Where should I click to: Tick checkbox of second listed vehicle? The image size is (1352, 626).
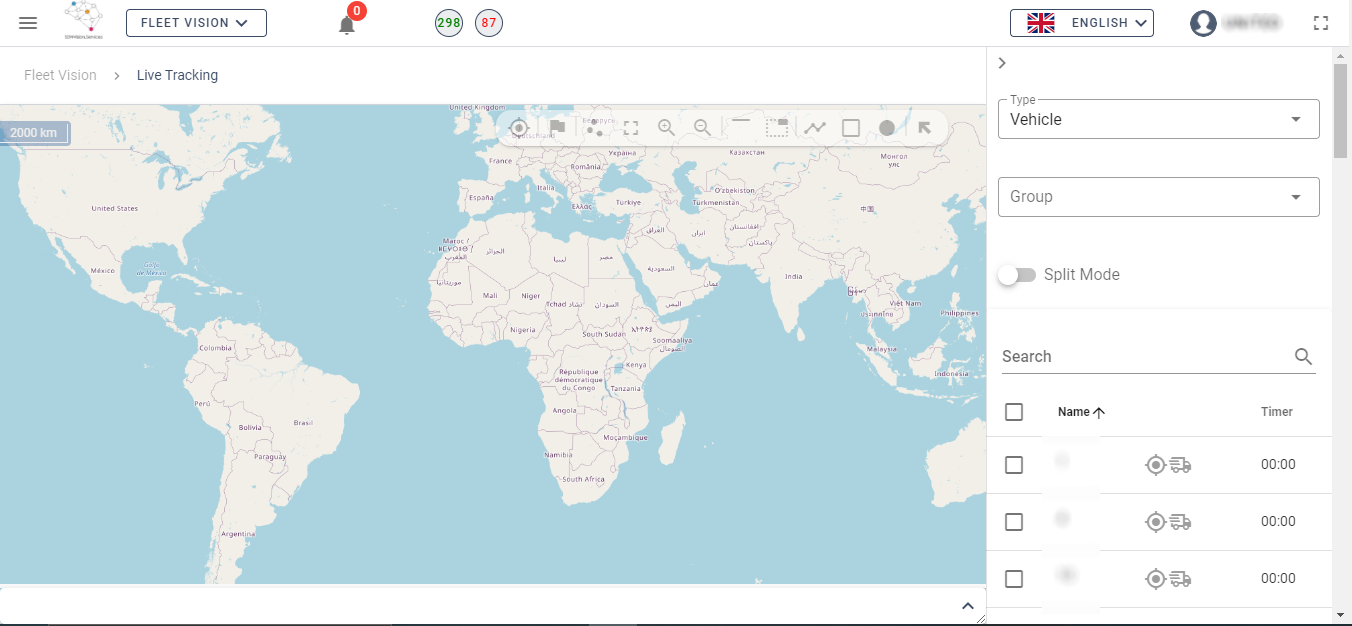(1014, 522)
